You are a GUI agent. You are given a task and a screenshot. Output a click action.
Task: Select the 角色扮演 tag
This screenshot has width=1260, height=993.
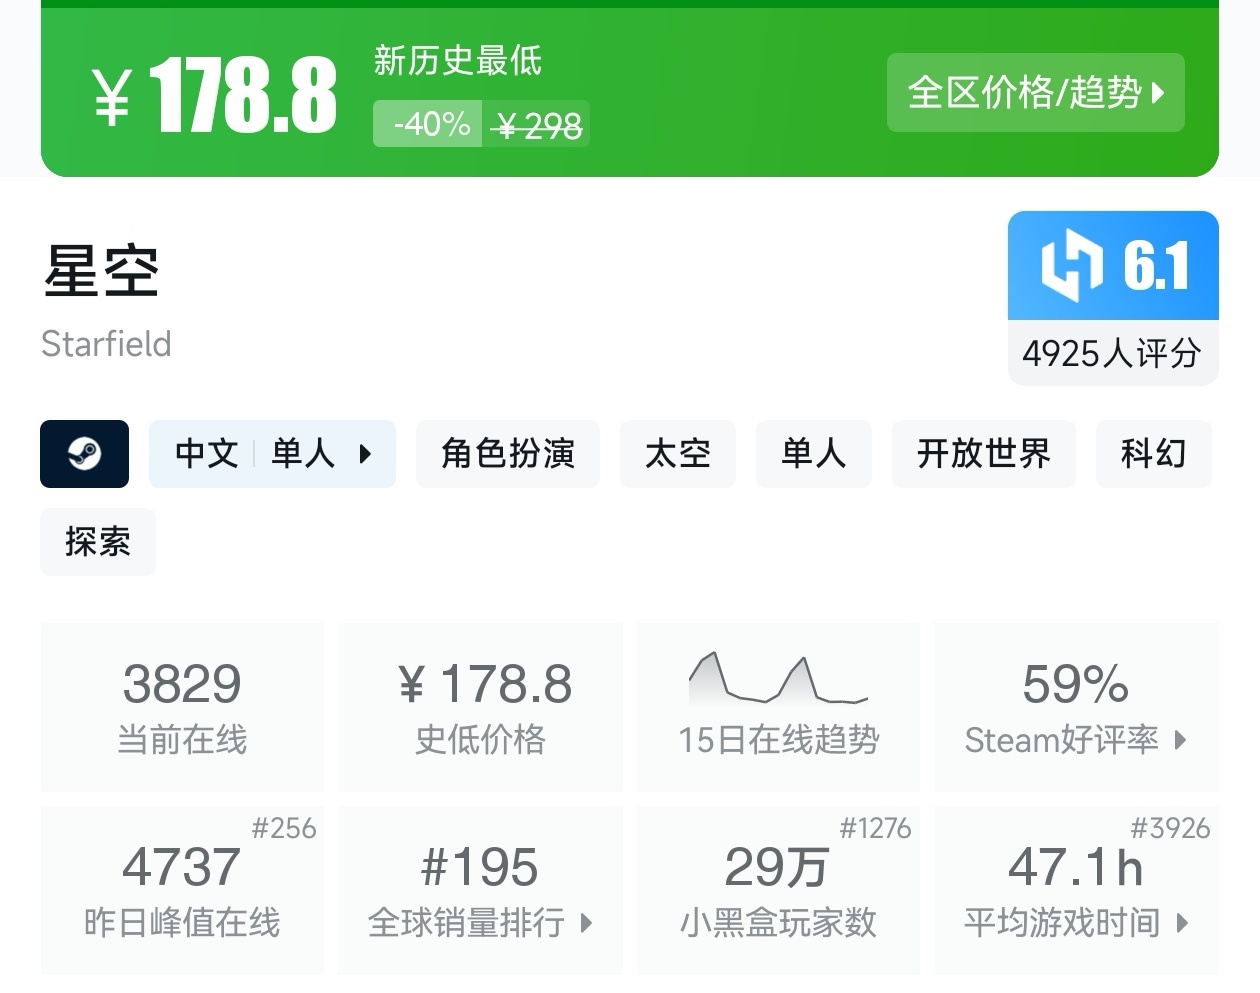pyautogui.click(x=508, y=454)
